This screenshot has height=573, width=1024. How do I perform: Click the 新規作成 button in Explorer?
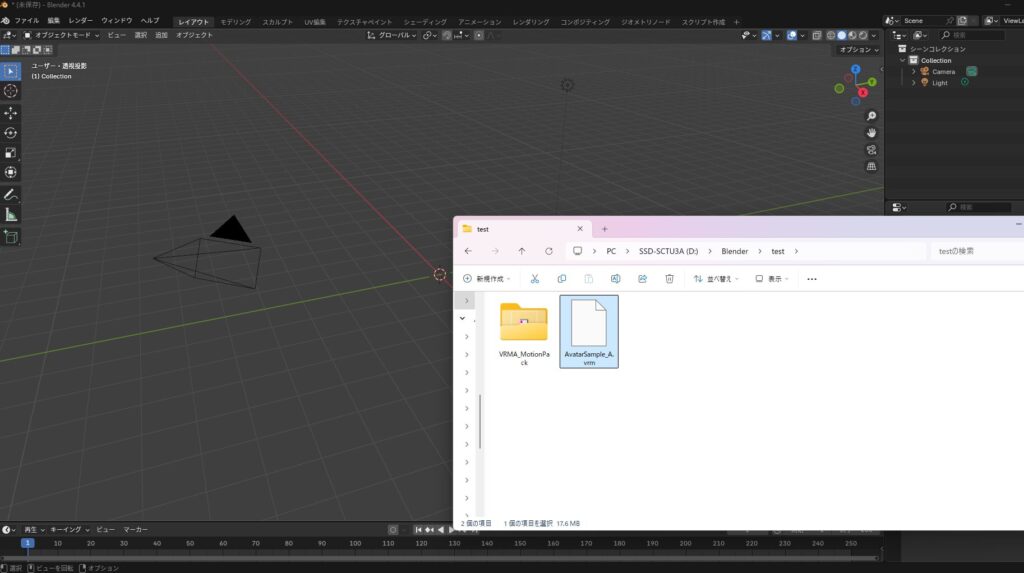coord(487,279)
